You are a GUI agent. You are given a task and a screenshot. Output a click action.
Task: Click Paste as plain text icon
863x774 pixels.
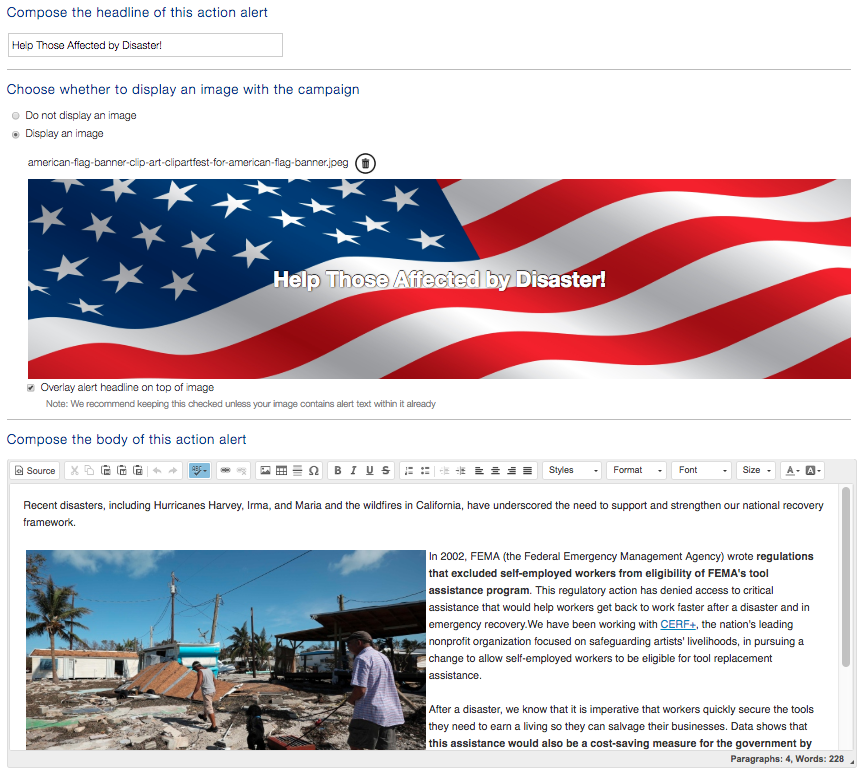pyautogui.click(x=122, y=471)
